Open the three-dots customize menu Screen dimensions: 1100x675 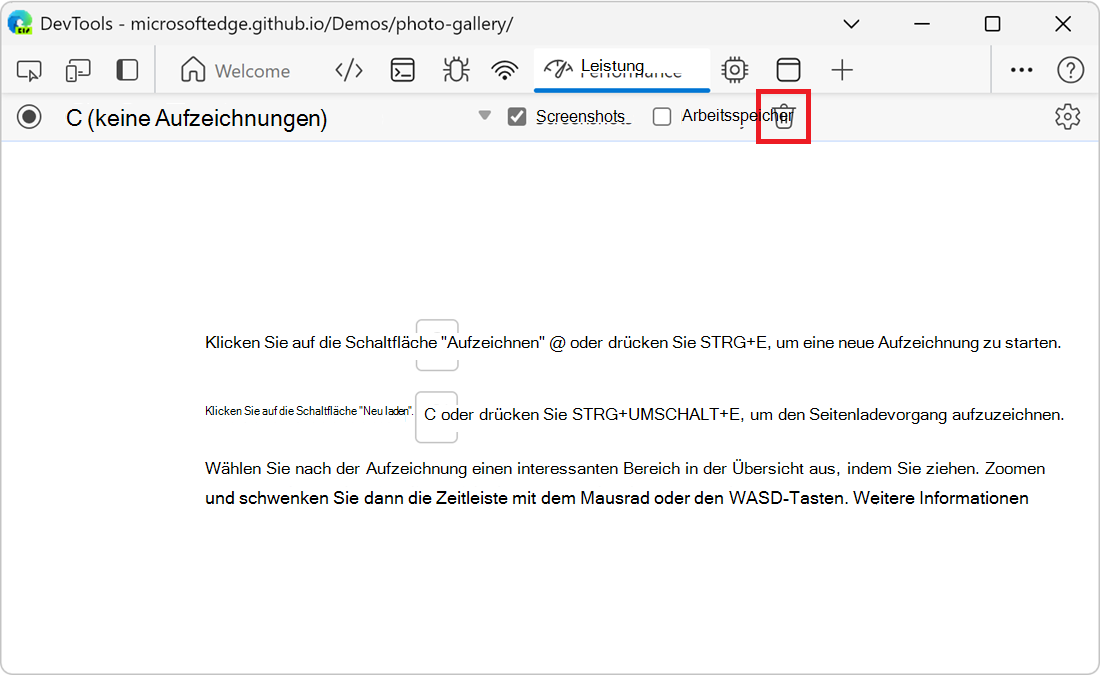pos(1021,70)
